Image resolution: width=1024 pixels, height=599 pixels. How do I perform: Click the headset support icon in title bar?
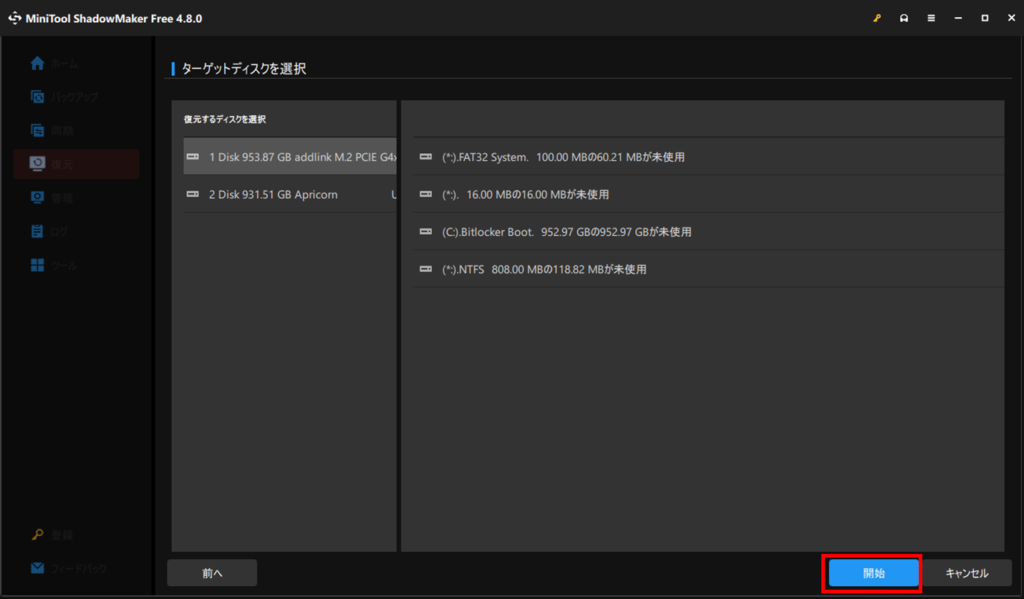pos(904,18)
